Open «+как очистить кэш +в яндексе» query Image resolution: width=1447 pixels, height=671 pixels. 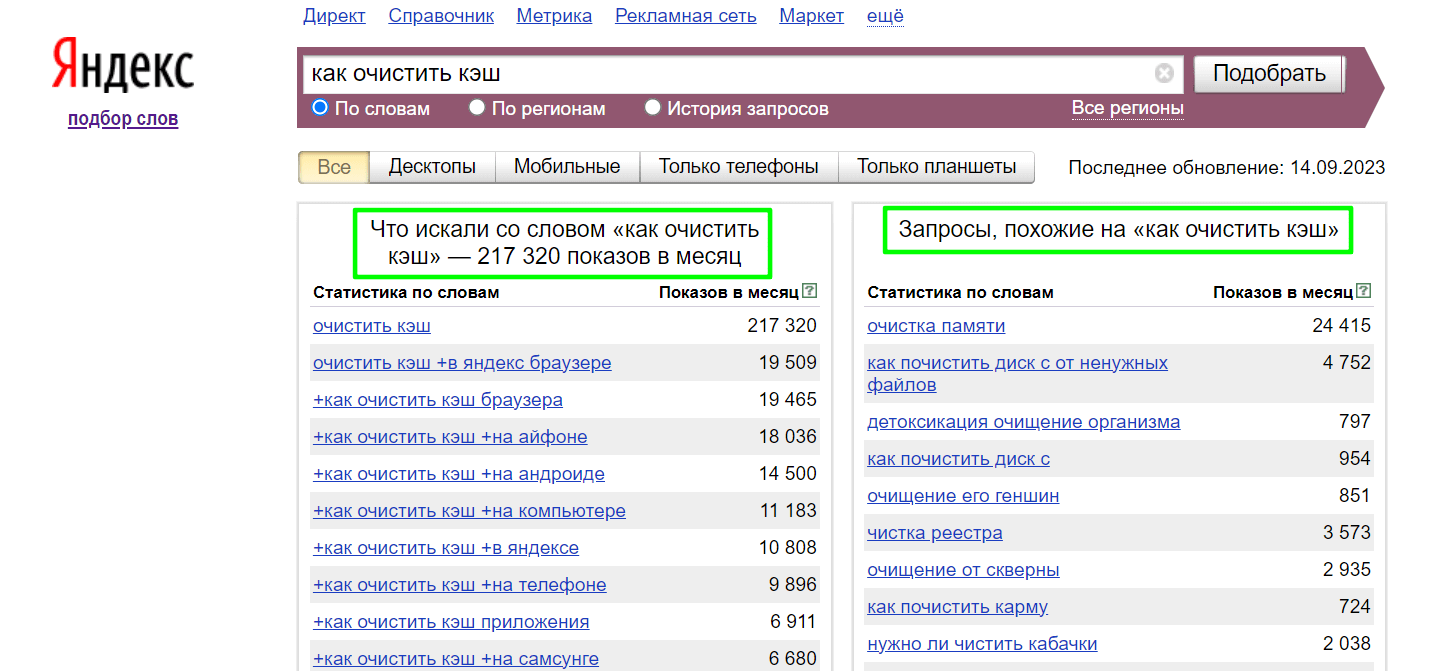[446, 548]
